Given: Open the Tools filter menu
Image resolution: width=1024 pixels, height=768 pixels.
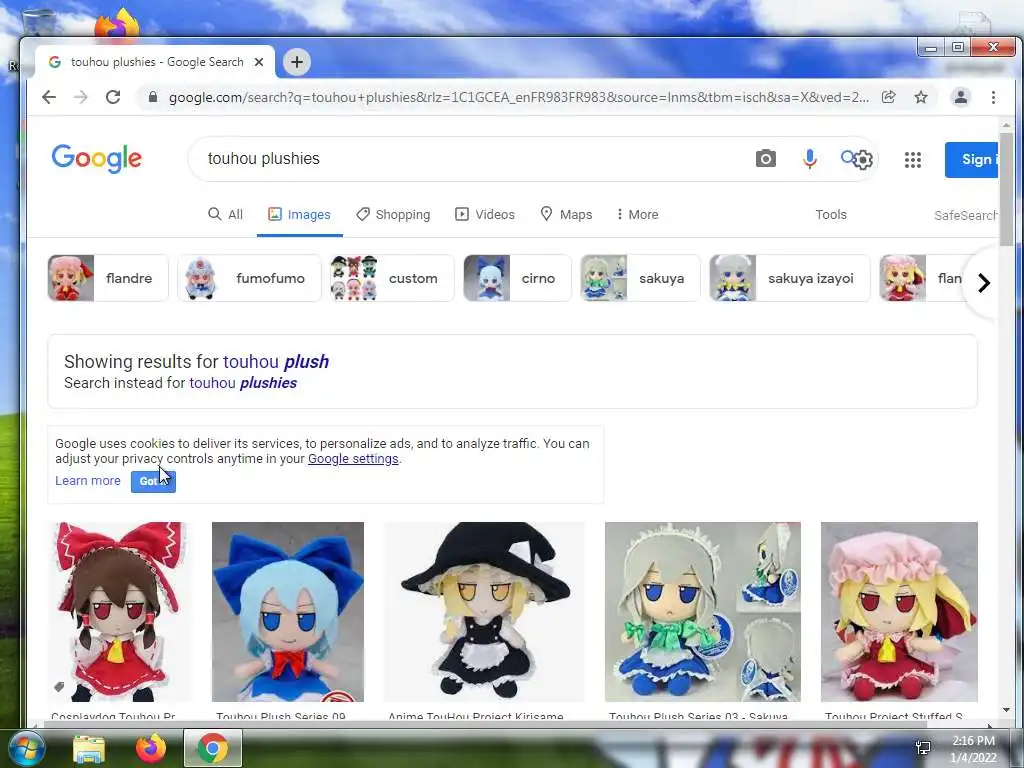Looking at the screenshot, I should (831, 214).
